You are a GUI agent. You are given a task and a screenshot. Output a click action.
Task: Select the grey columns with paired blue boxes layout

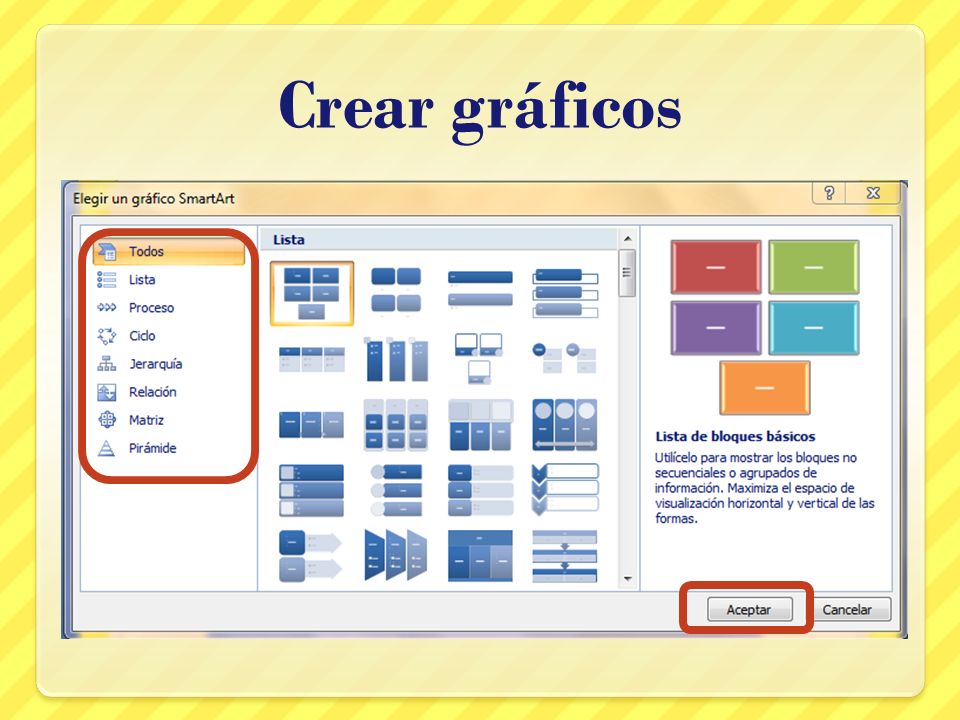(x=396, y=425)
